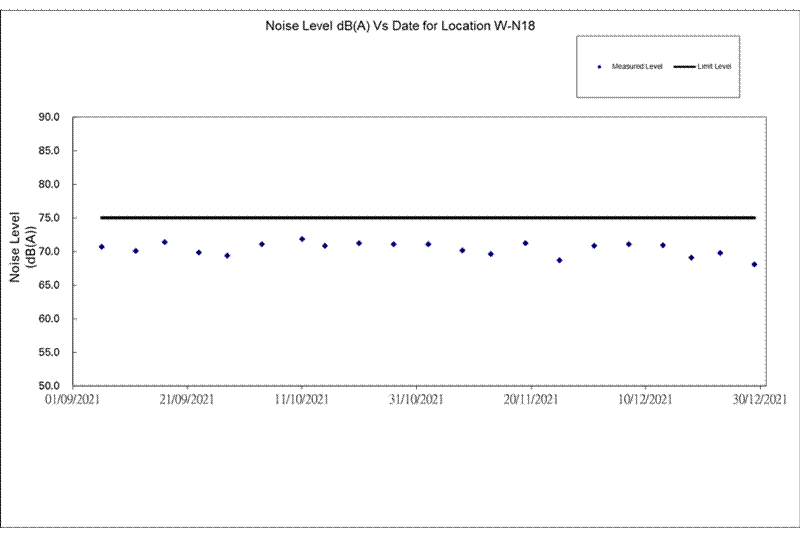Click the Noise Level dB(A) vertical axis title
The image size is (803, 540).
22,246
